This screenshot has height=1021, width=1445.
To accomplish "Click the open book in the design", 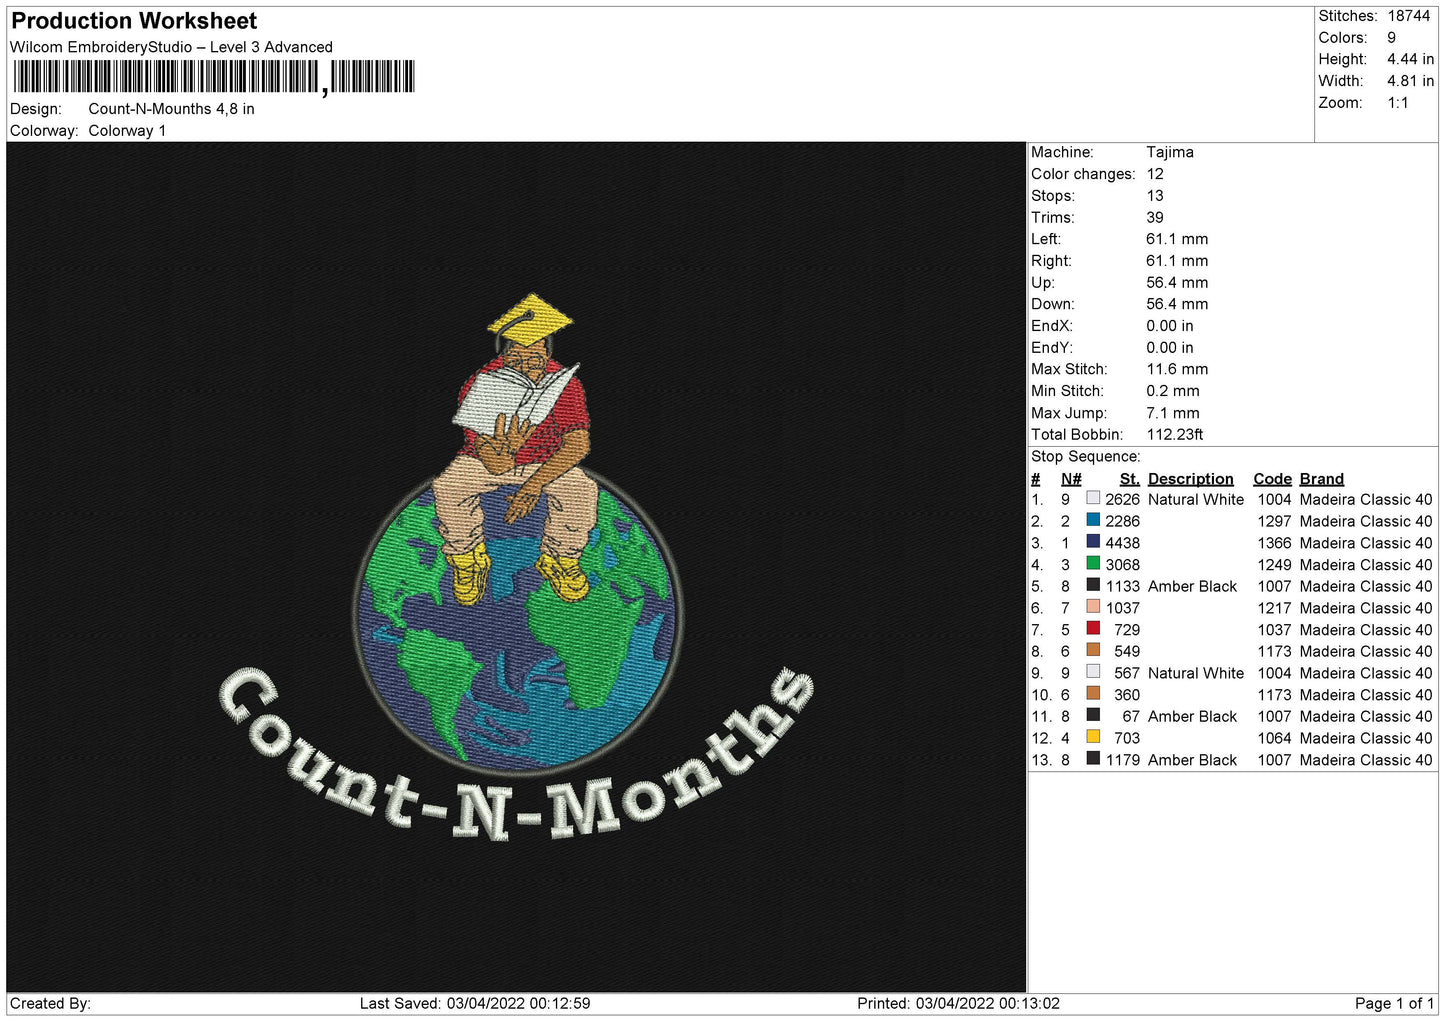I will click(514, 397).
